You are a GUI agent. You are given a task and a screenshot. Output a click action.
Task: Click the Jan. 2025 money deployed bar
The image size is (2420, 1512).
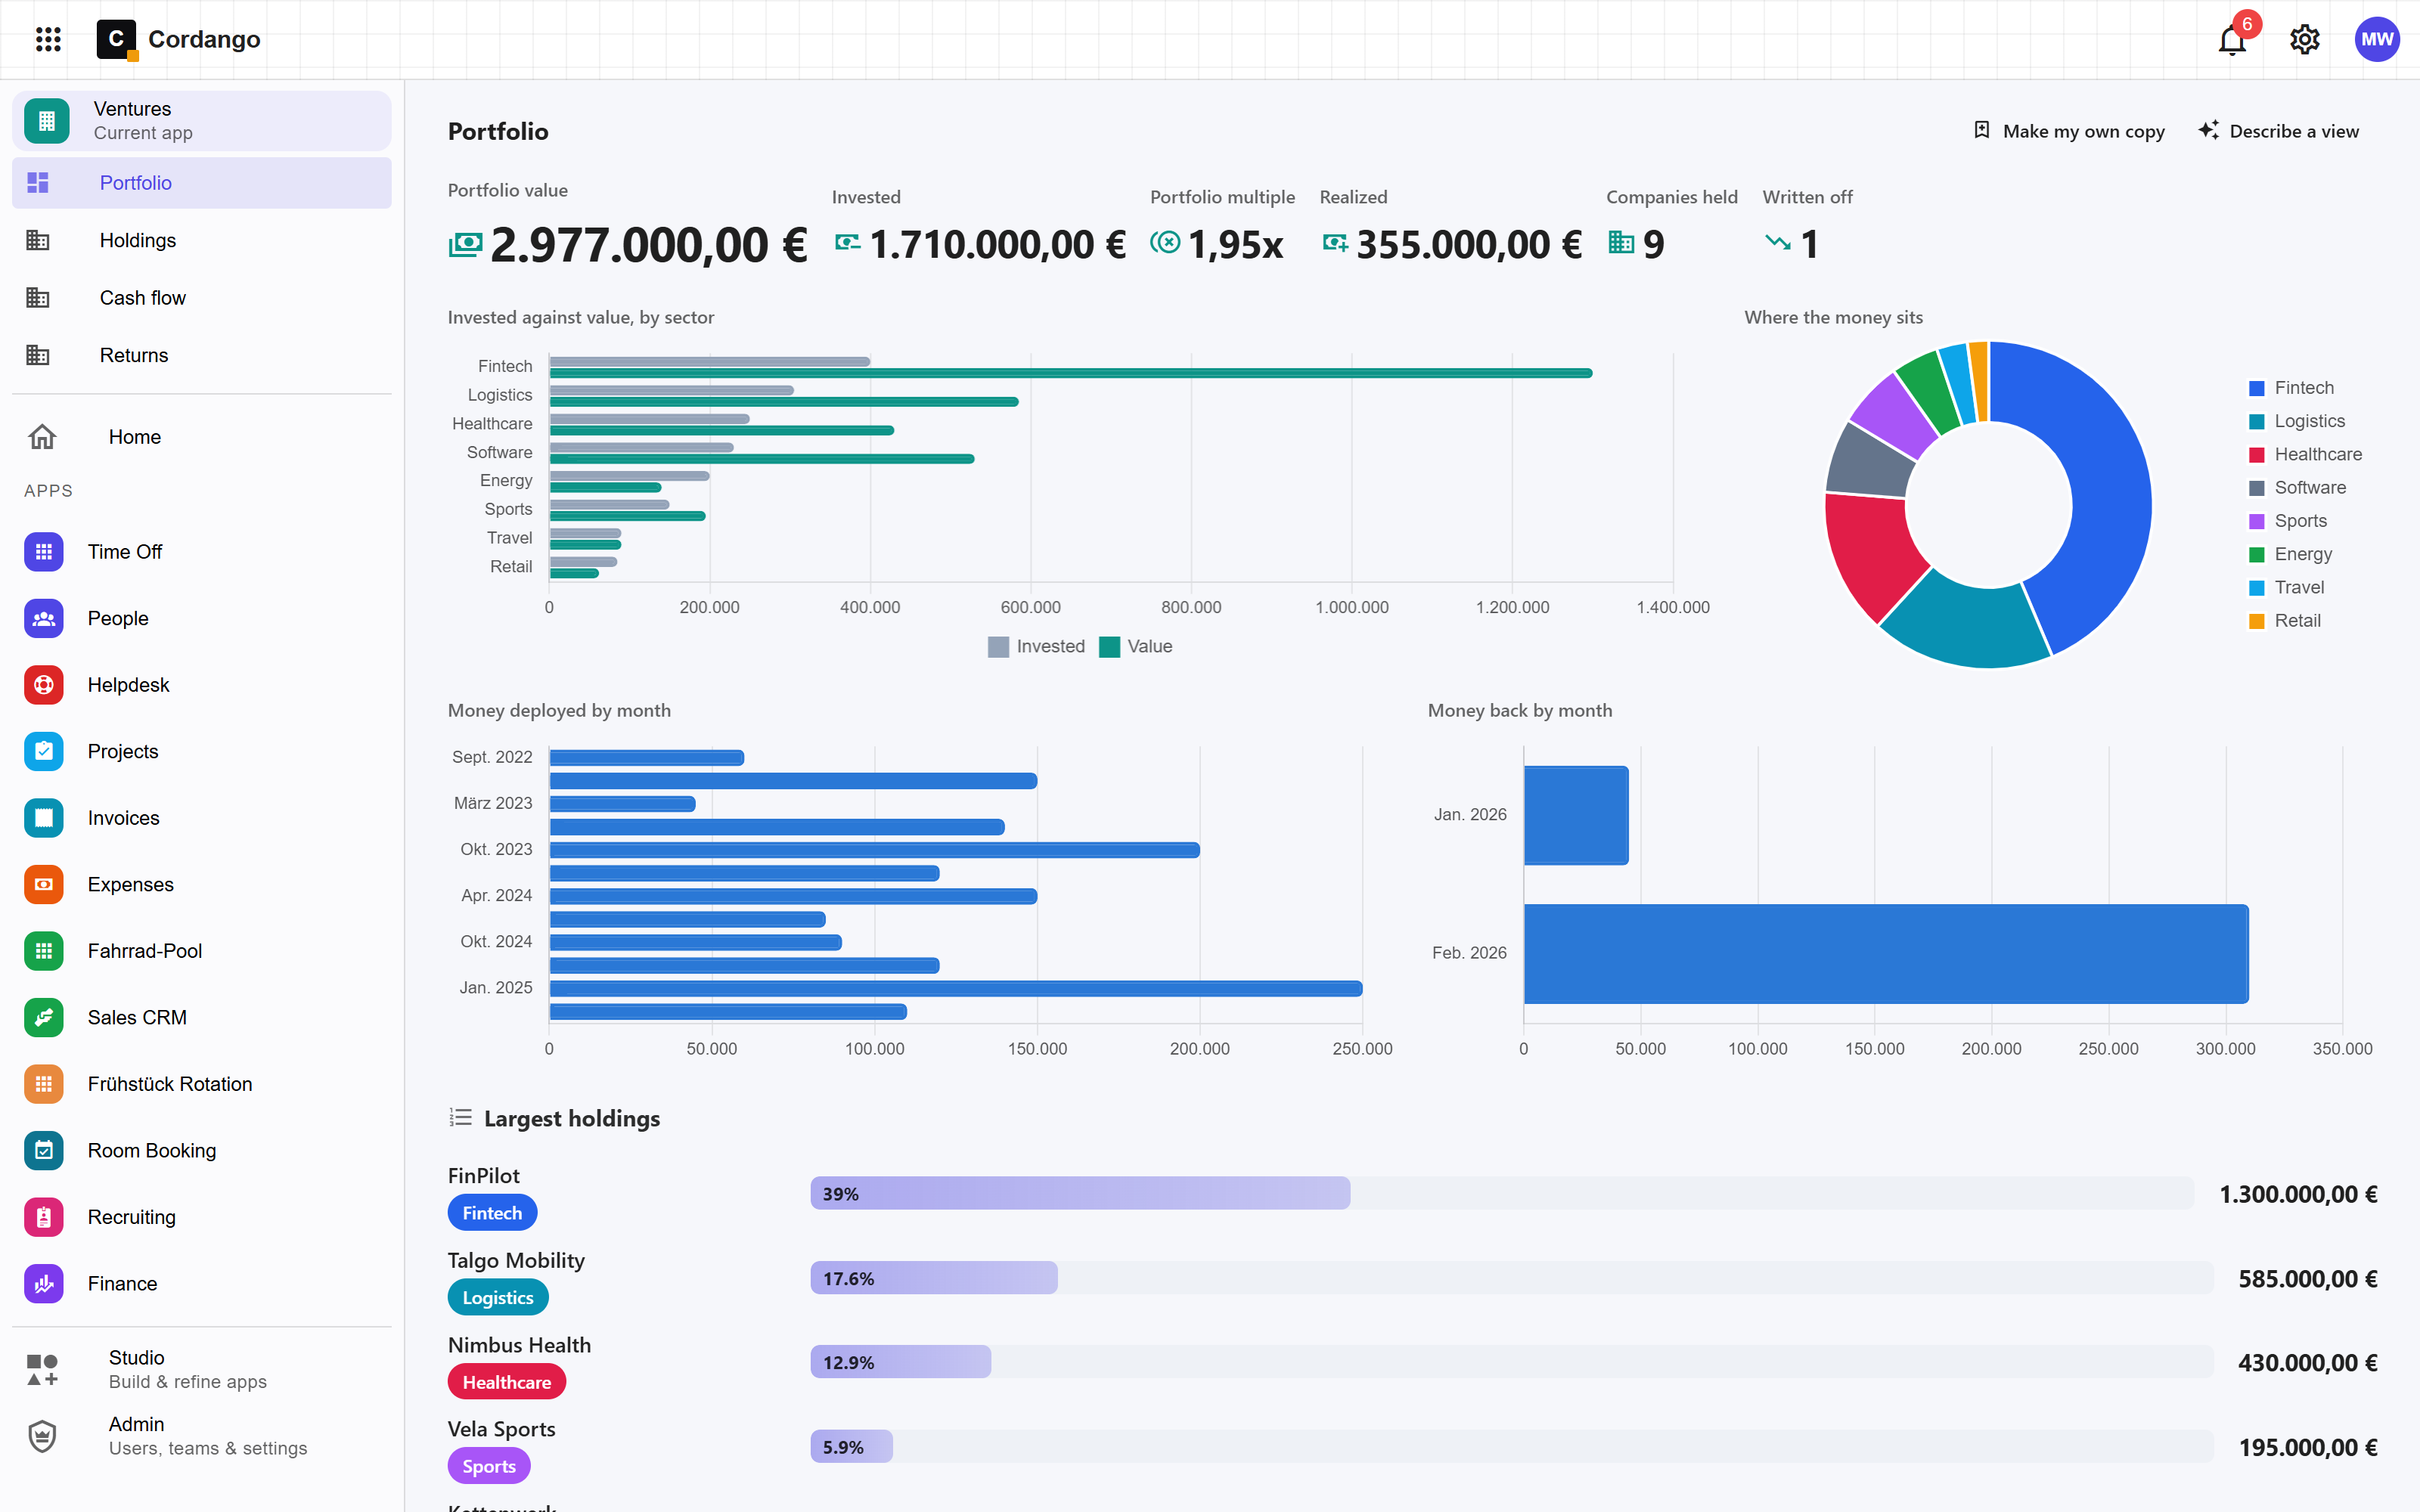955,989
